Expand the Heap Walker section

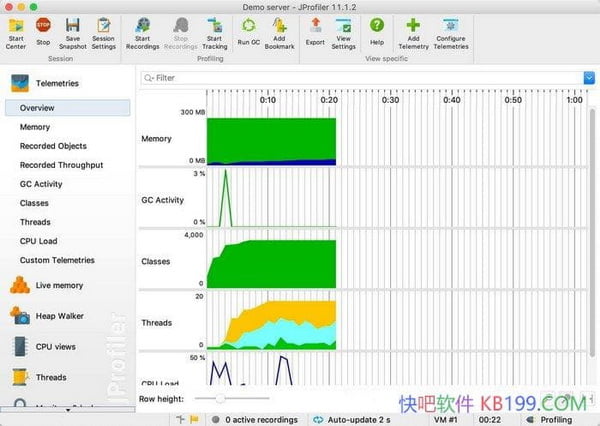[58, 316]
